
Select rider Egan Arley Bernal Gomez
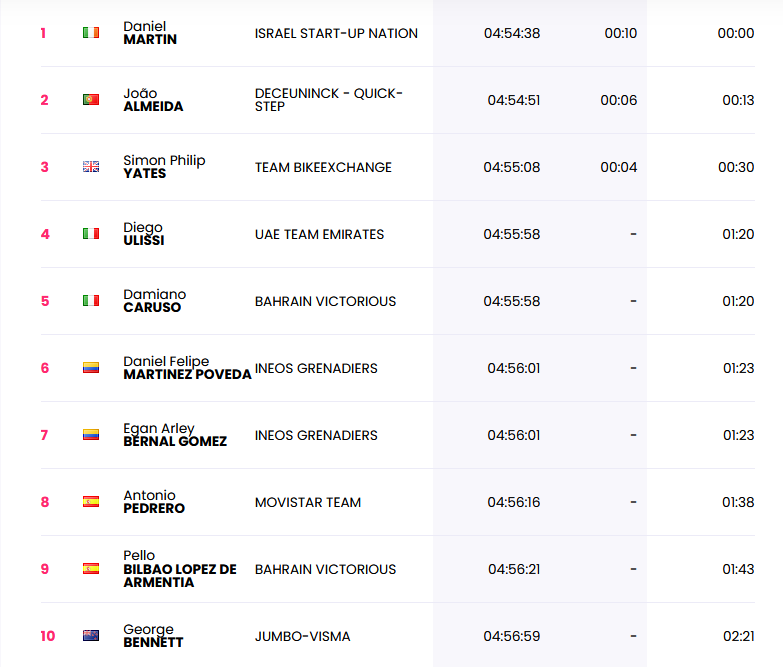(175, 435)
